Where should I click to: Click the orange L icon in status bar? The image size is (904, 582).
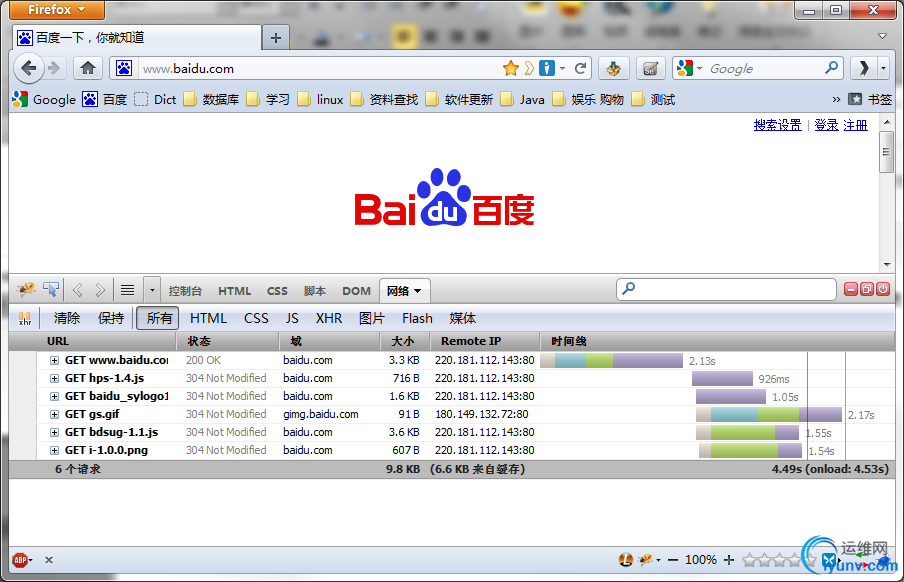pyautogui.click(x=626, y=560)
